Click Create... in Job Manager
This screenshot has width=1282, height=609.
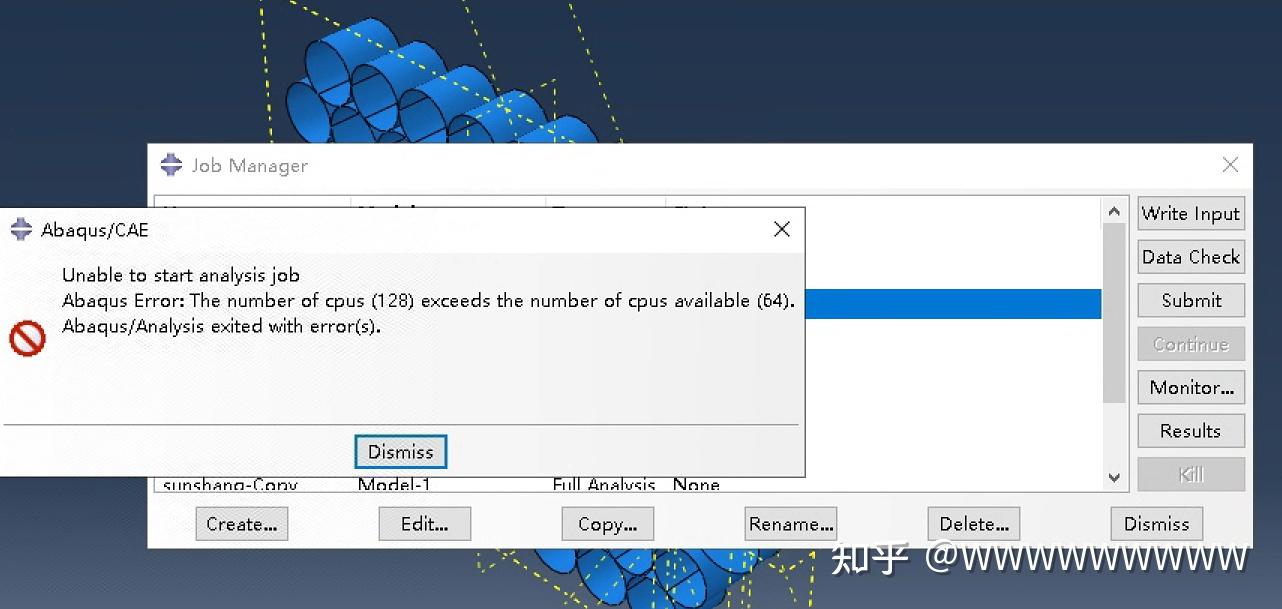[x=241, y=524]
